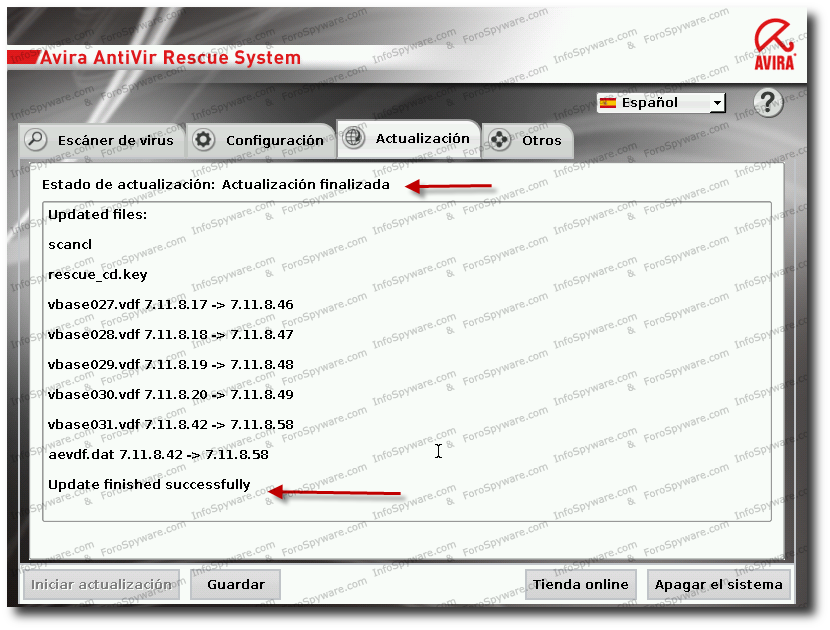Screen dimensions: 830x630
Task: Click 'Update finished successfully' message
Action: (x=149, y=485)
